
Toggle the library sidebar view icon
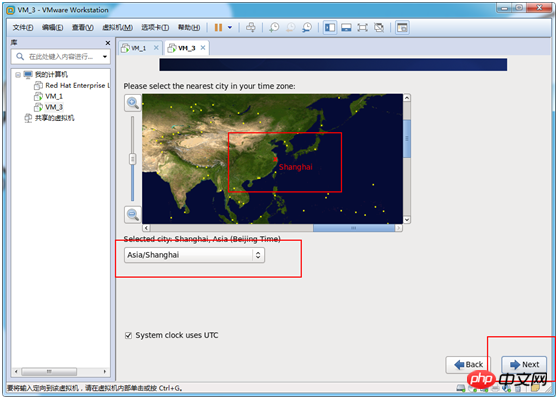click(330, 27)
